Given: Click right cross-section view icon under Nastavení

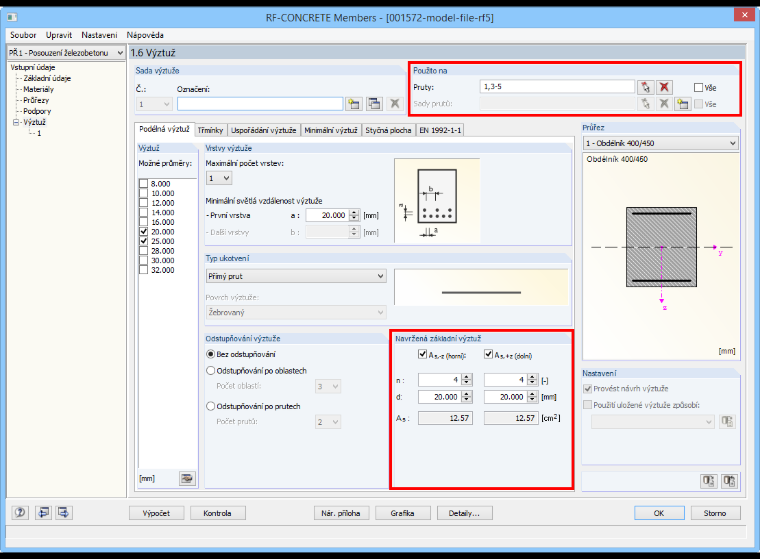Looking at the screenshot, I should coord(729,481).
